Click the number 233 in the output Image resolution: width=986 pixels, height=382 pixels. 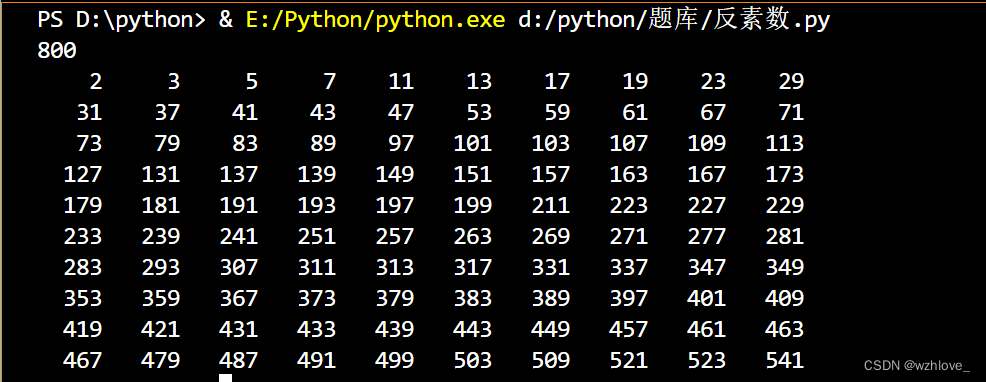point(83,237)
